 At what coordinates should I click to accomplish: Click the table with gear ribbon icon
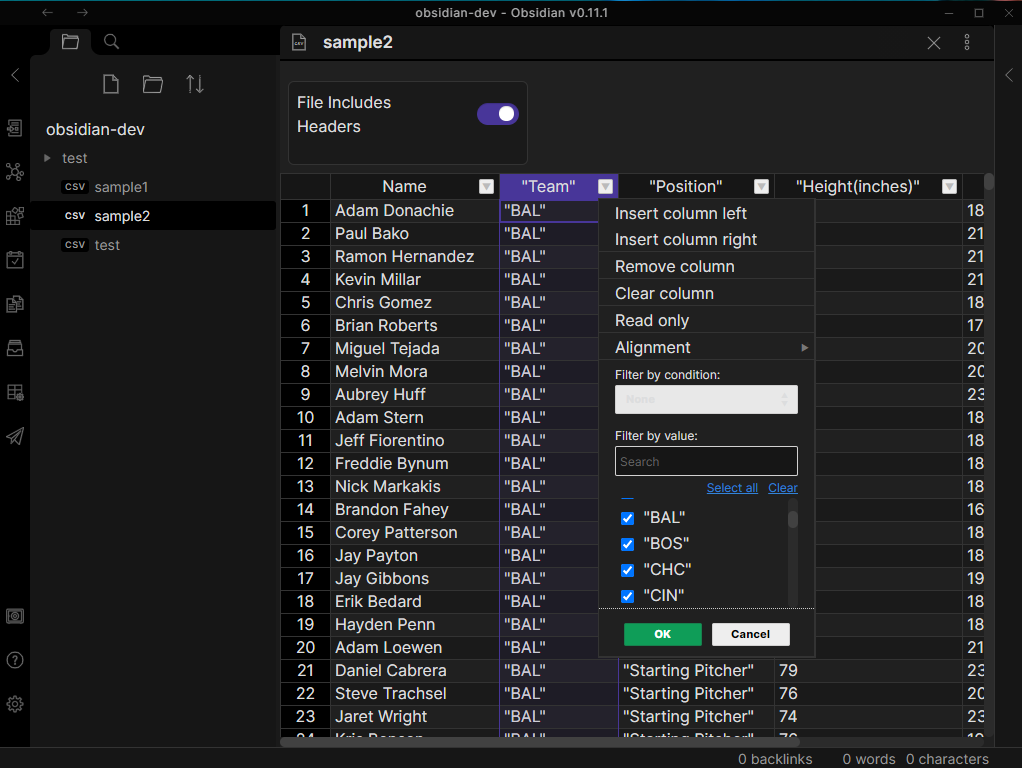point(15,392)
